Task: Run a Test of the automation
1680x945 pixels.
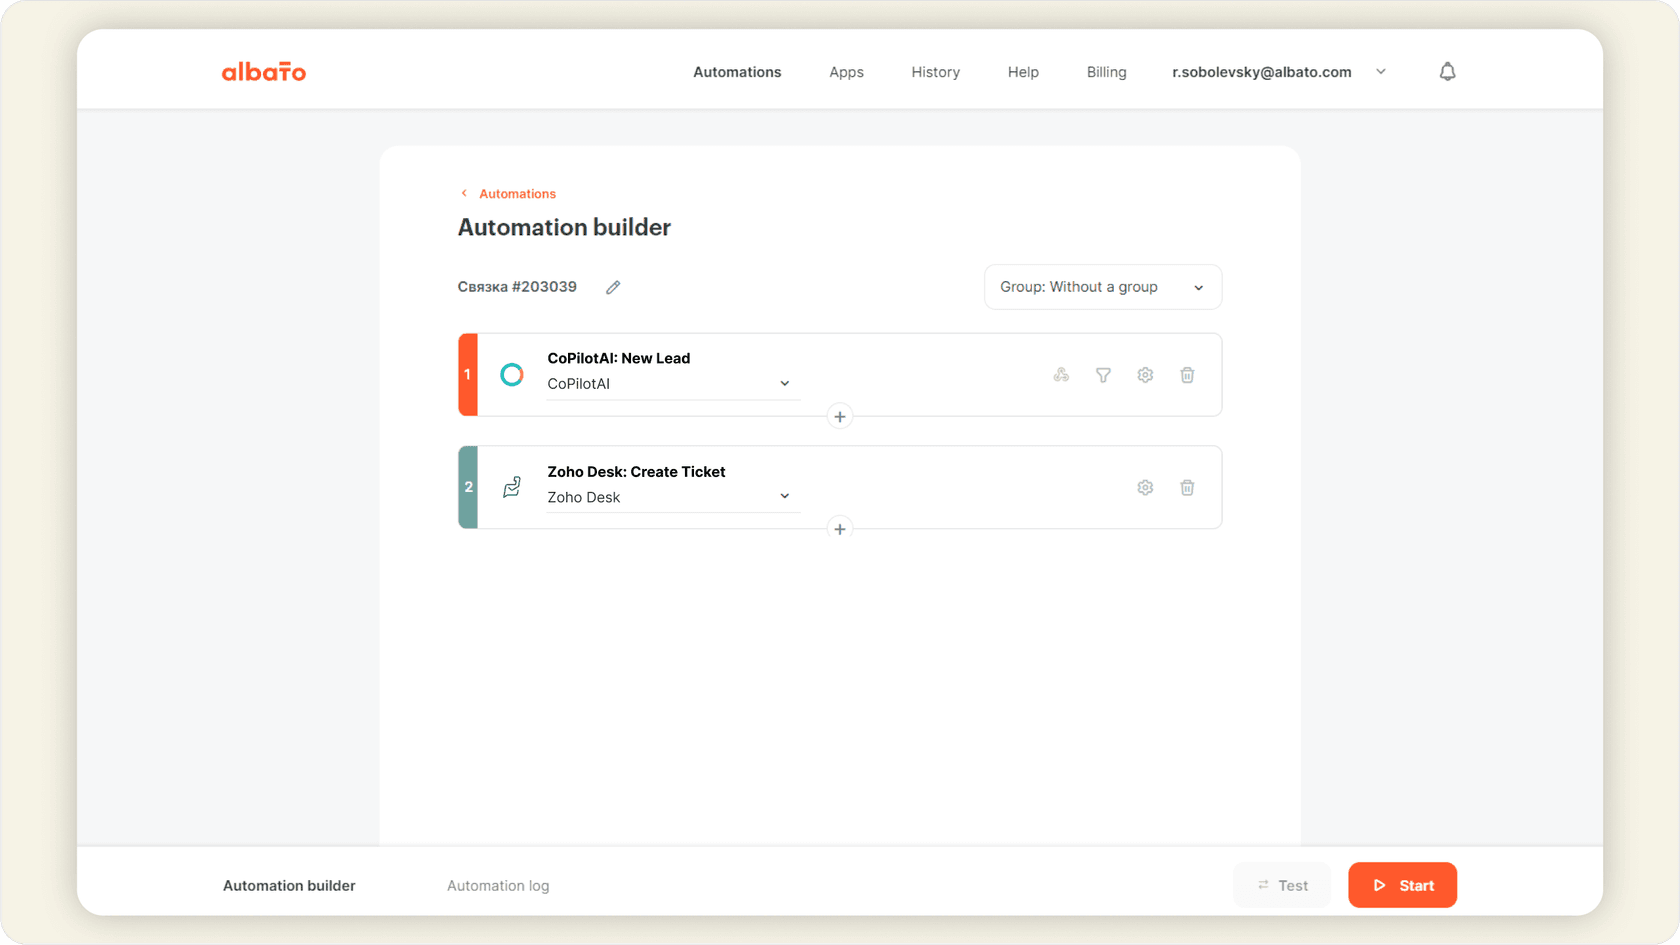Action: [1281, 885]
